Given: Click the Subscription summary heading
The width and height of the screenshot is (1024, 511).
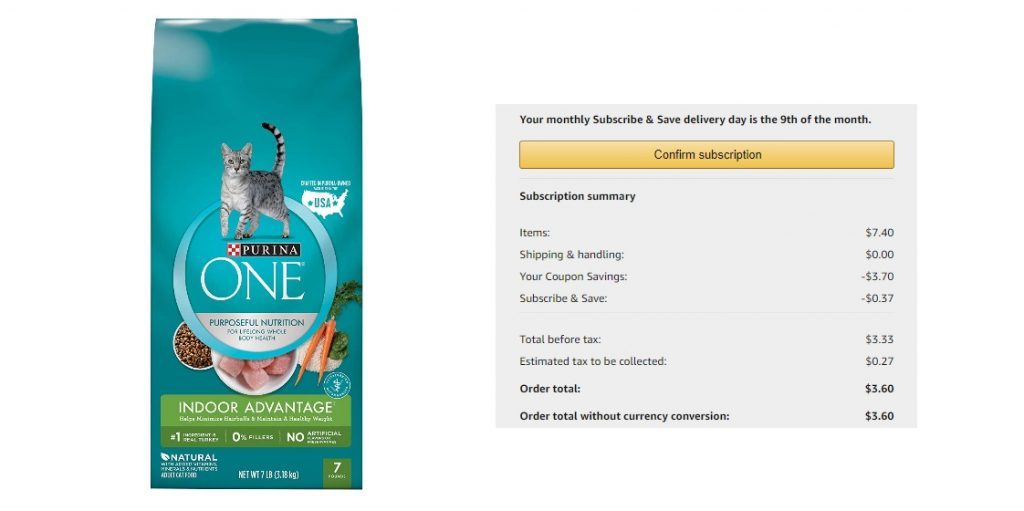Looking at the screenshot, I should pos(577,196).
